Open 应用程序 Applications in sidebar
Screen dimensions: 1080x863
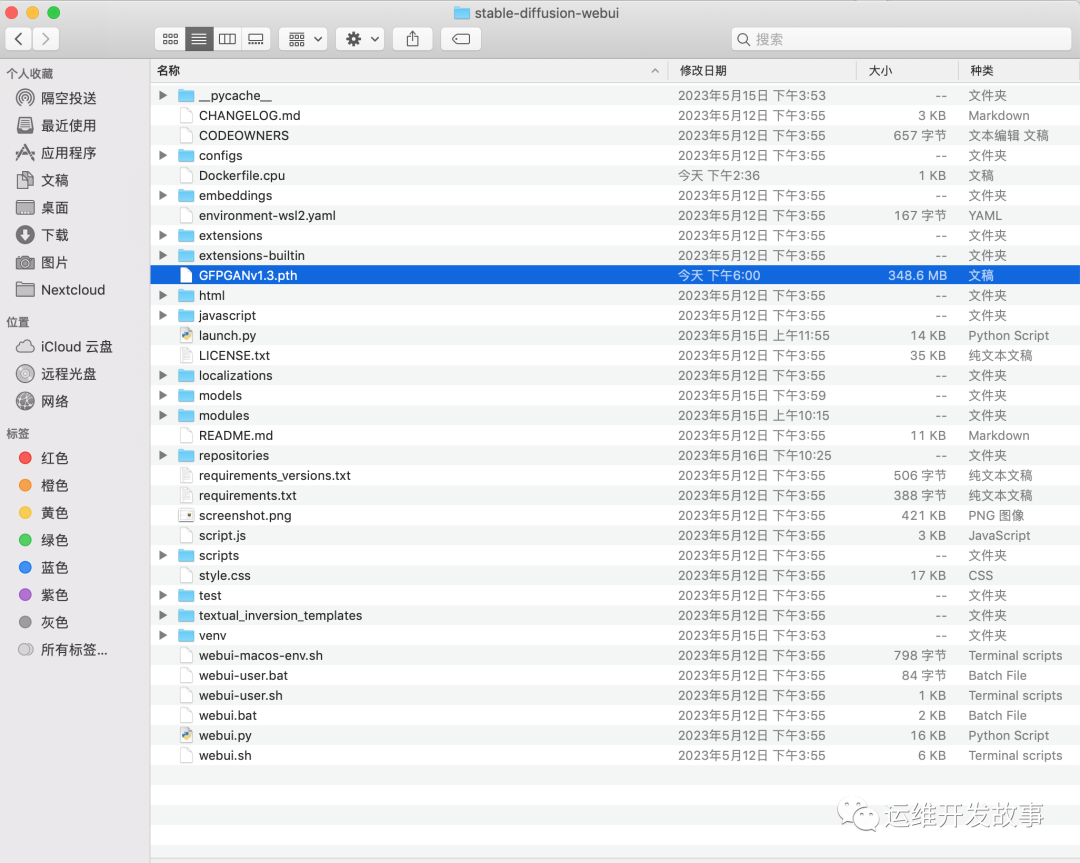56,153
